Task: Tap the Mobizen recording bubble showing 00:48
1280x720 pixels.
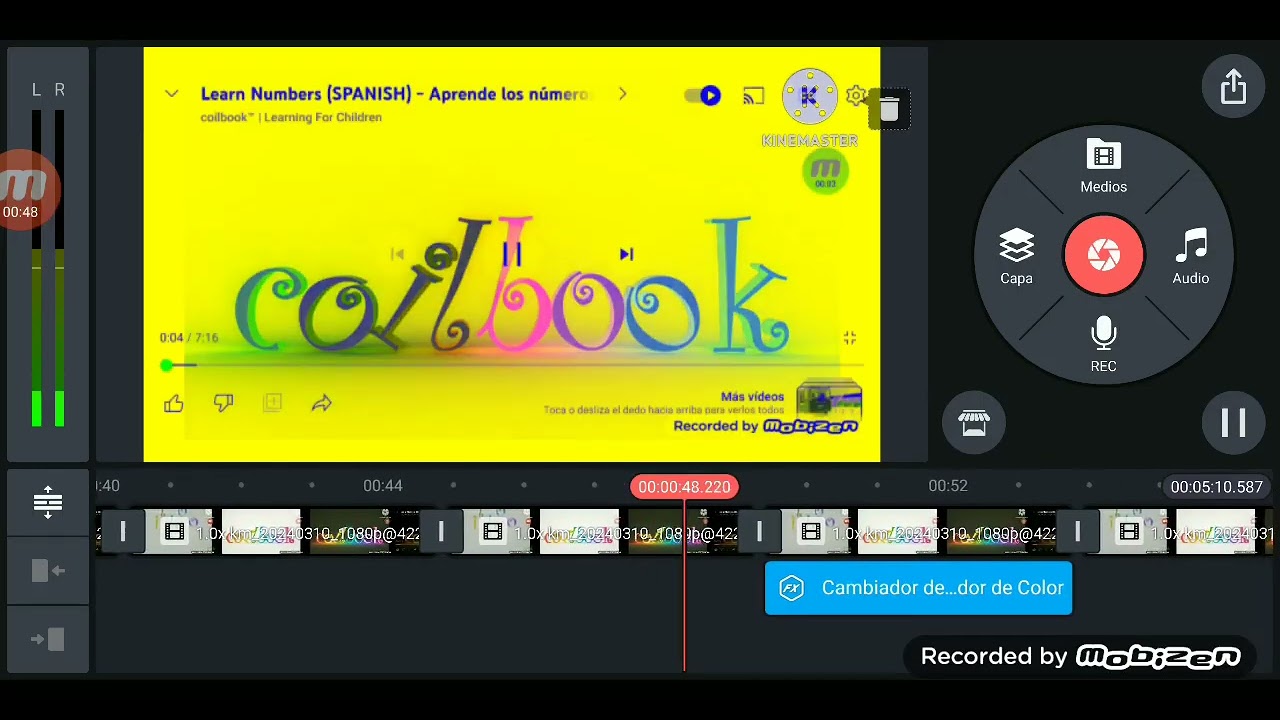Action: click(22, 191)
